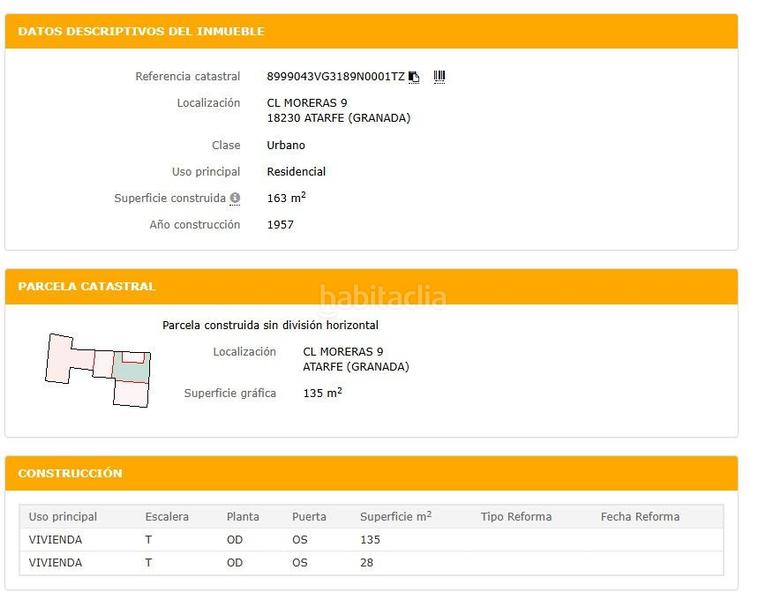Click the Escalera column header
Image resolution: width=766 pixels, height=600 pixels.
click(167, 517)
